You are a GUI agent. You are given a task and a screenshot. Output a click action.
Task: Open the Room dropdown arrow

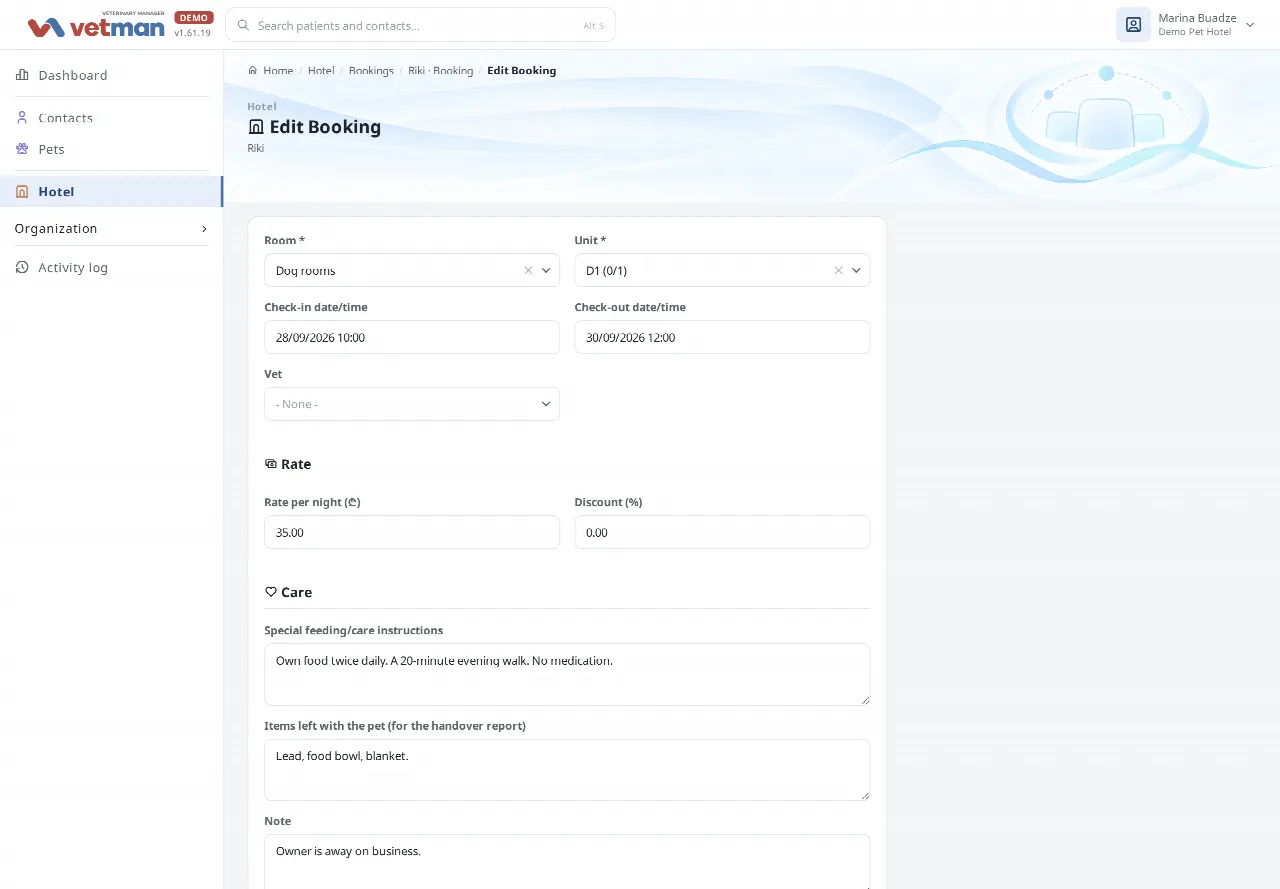click(x=546, y=270)
